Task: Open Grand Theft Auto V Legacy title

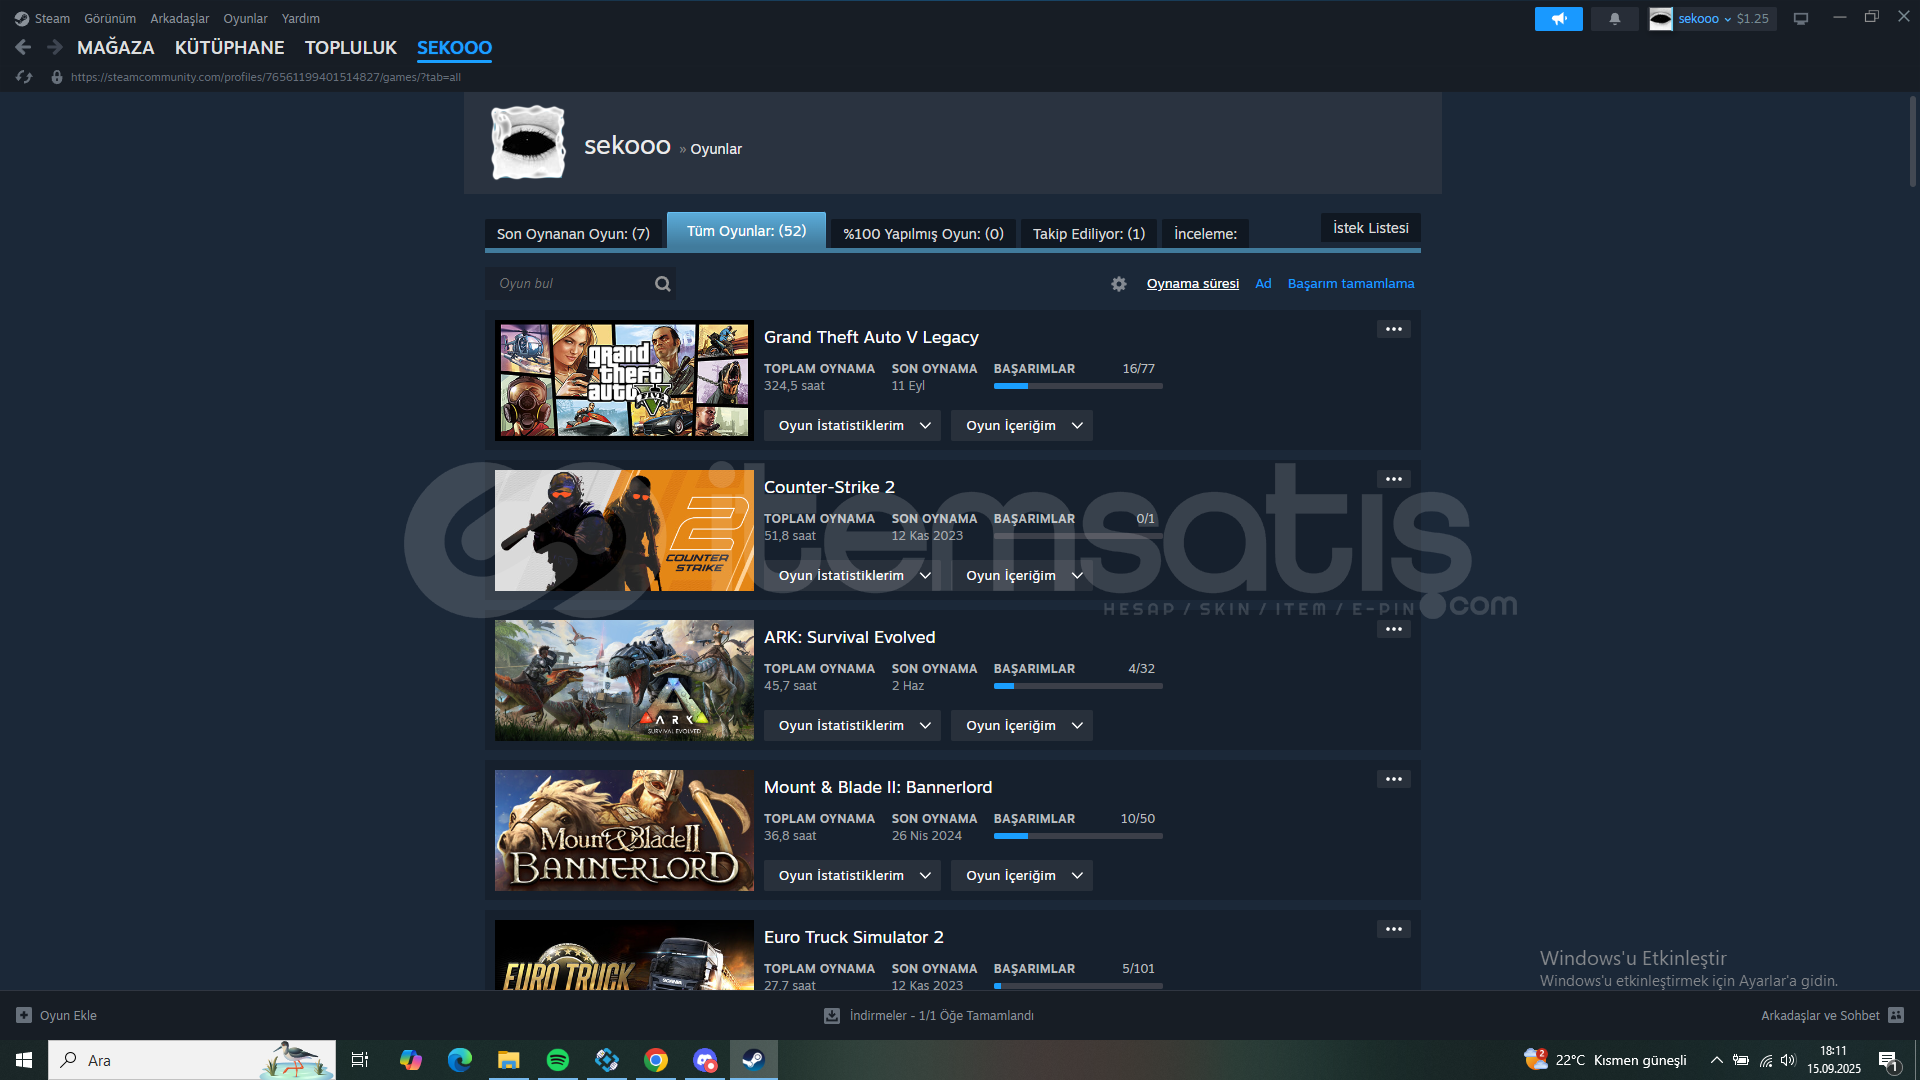Action: [x=871, y=337]
